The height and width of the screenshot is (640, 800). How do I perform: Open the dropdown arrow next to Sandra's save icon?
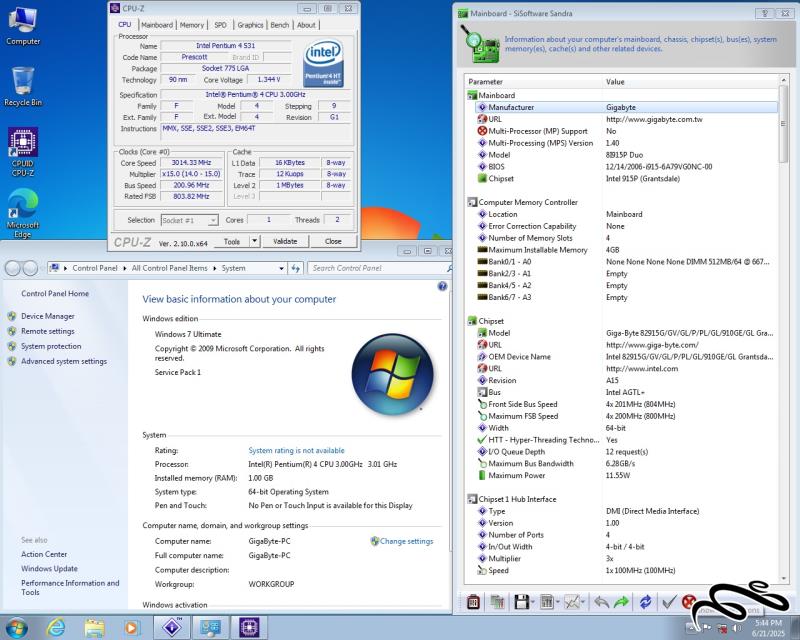coord(533,602)
